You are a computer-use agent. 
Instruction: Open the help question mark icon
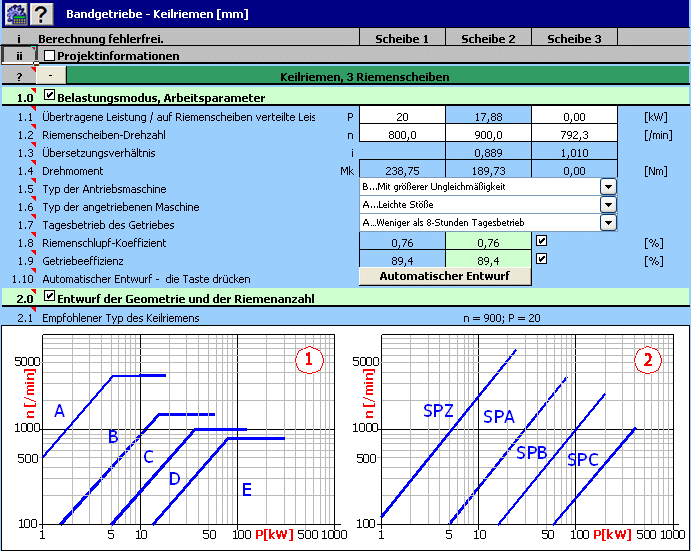pos(41,14)
